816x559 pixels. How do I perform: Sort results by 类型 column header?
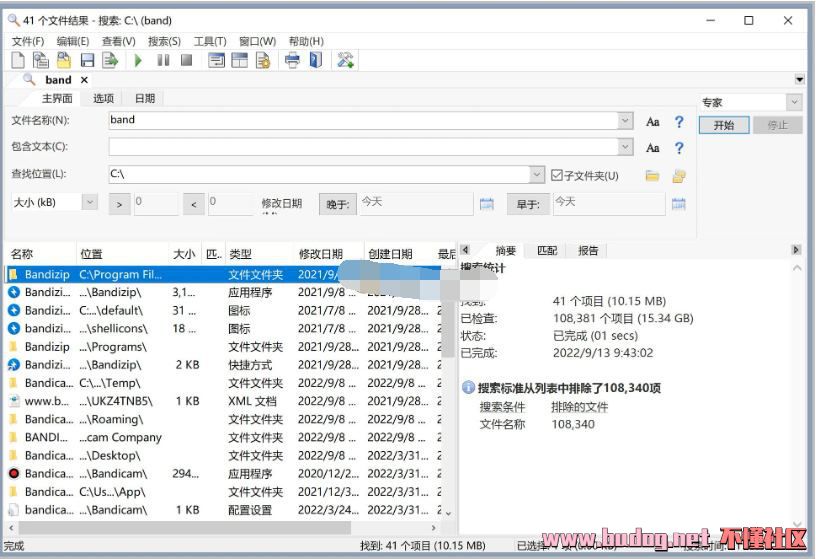[259, 254]
